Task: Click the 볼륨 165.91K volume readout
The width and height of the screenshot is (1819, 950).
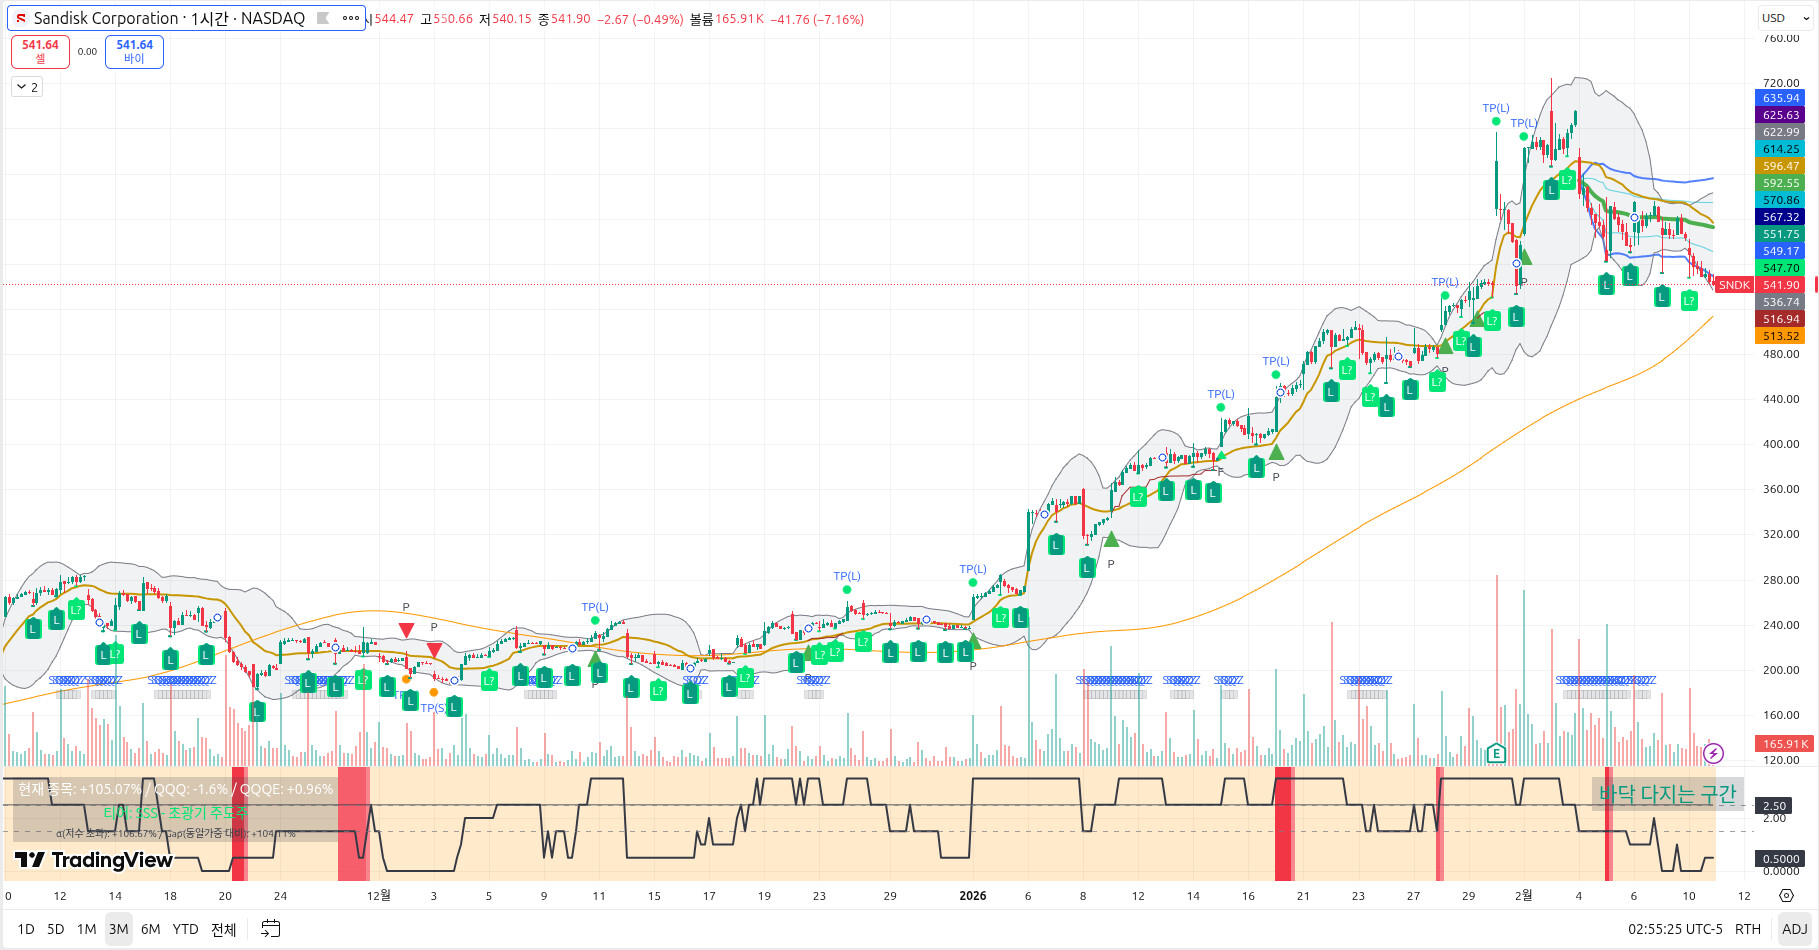Action: [x=726, y=19]
